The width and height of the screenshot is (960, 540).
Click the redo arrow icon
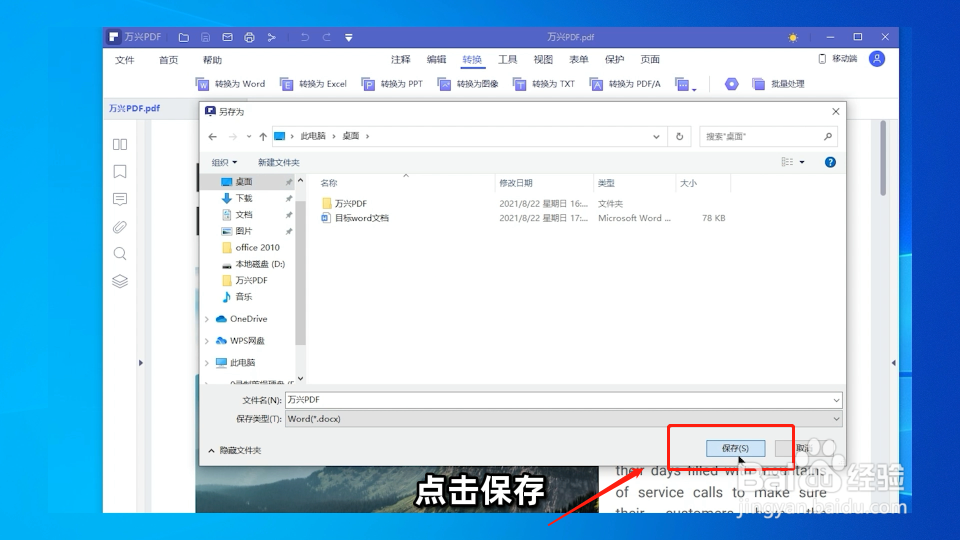click(x=326, y=37)
